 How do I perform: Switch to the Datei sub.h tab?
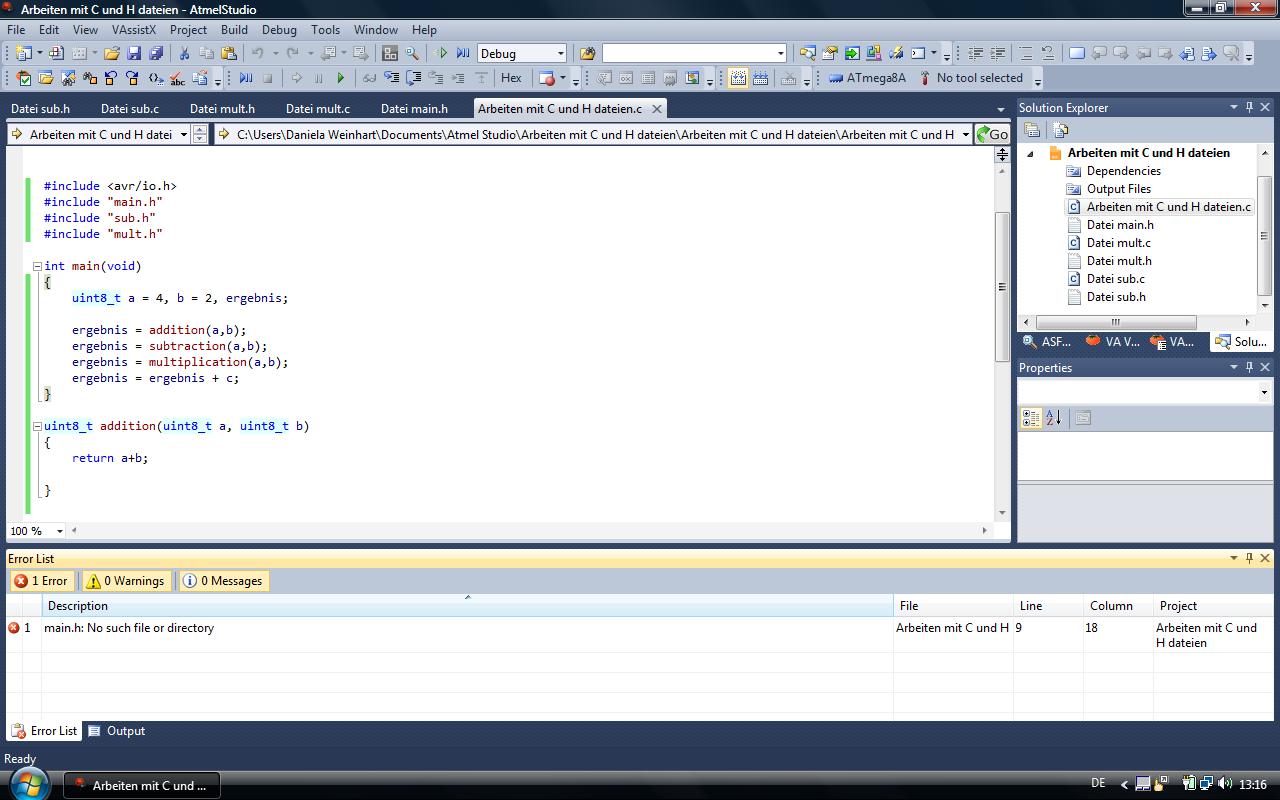coord(41,109)
